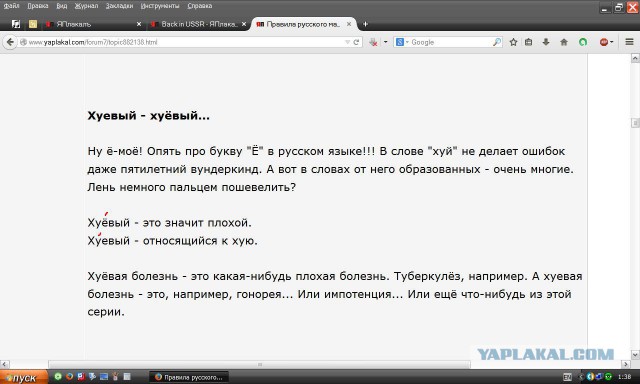Open the Инструменты menu
This screenshot has height=384, width=640.
(160, 6)
